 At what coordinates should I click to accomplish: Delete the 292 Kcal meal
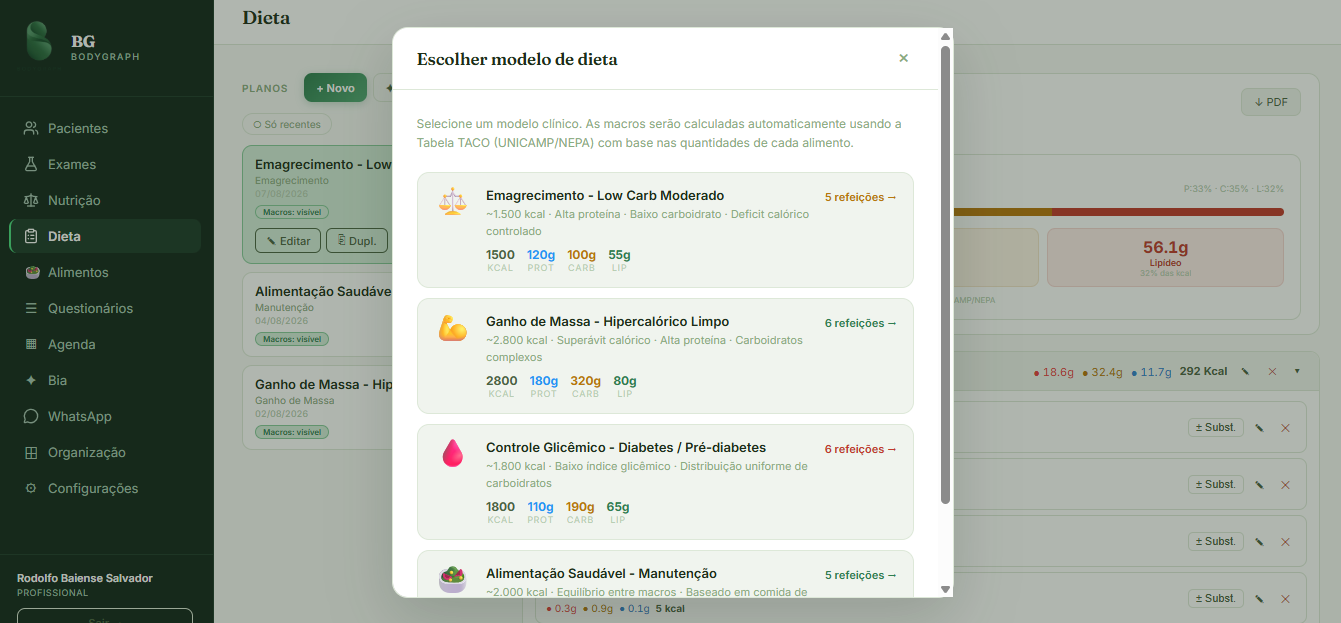click(1272, 371)
